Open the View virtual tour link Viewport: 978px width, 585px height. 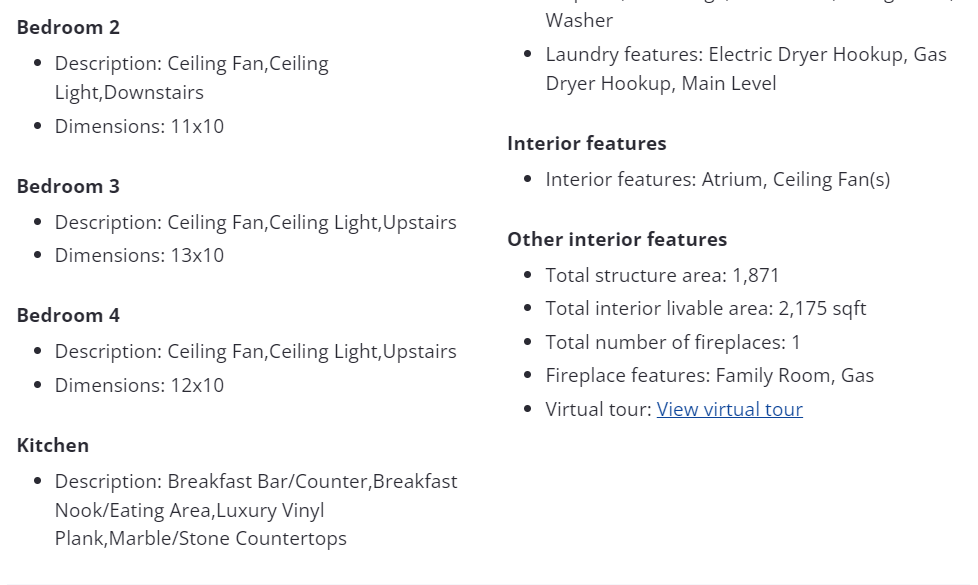[x=729, y=409]
